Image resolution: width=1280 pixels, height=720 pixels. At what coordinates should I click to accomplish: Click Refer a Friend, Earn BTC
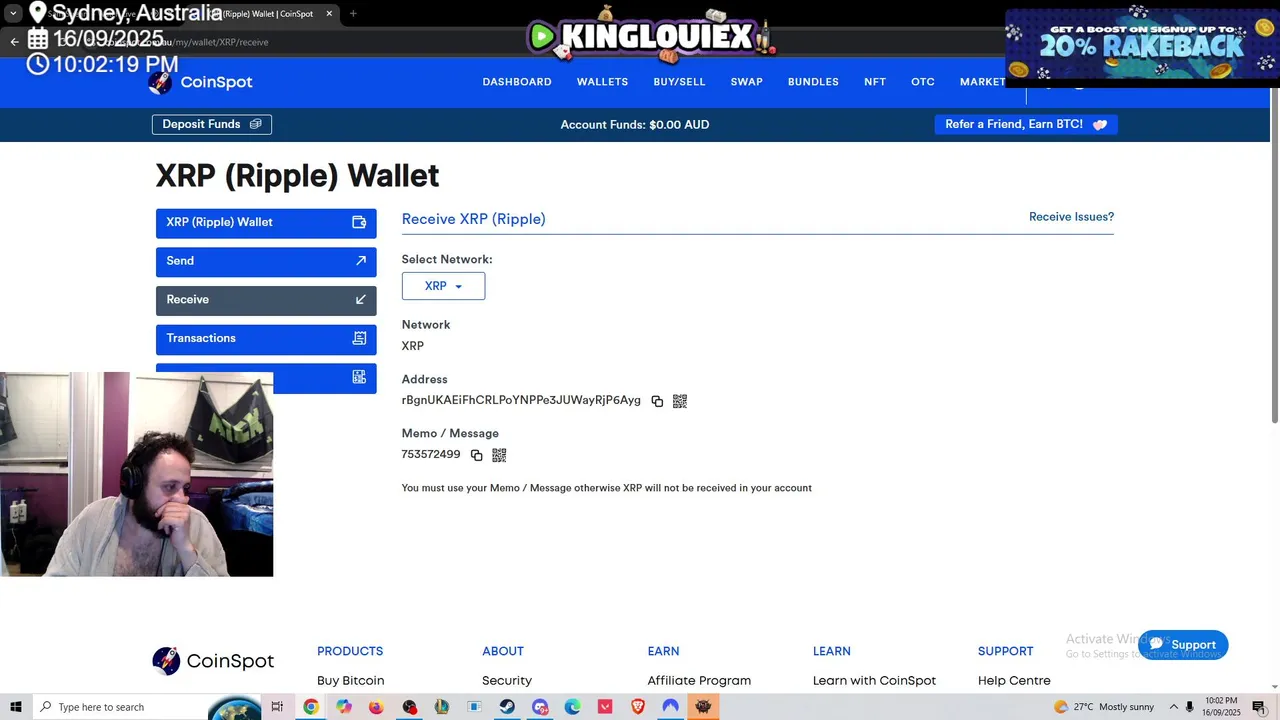pyautogui.click(x=1026, y=124)
